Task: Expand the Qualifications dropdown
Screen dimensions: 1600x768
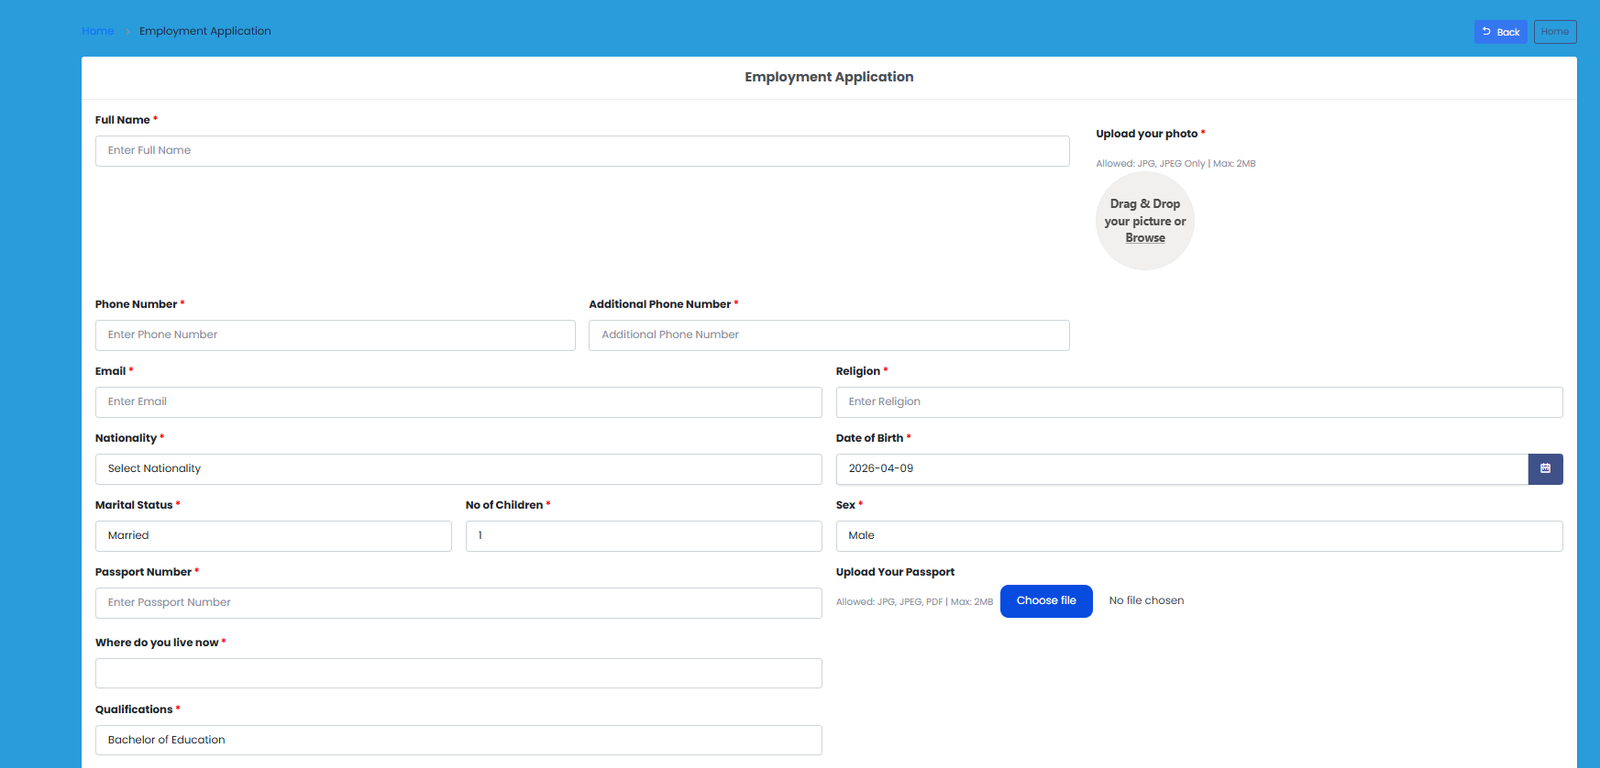Action: pyautogui.click(x=458, y=740)
